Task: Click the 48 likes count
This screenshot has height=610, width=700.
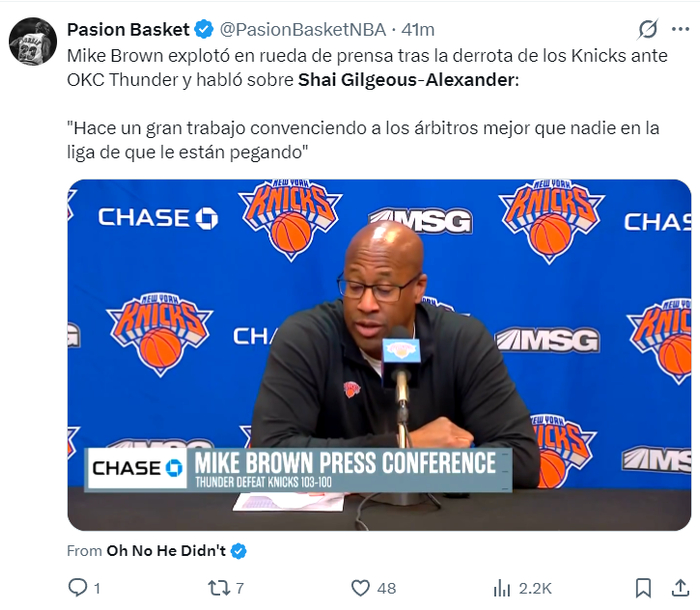Action: pyautogui.click(x=387, y=588)
